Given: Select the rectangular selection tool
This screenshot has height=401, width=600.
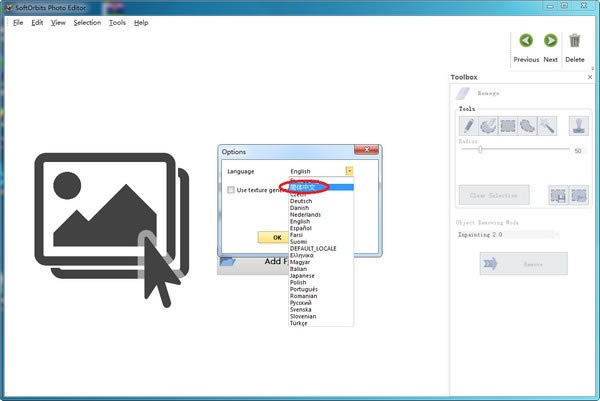Looking at the screenshot, I should 507,126.
